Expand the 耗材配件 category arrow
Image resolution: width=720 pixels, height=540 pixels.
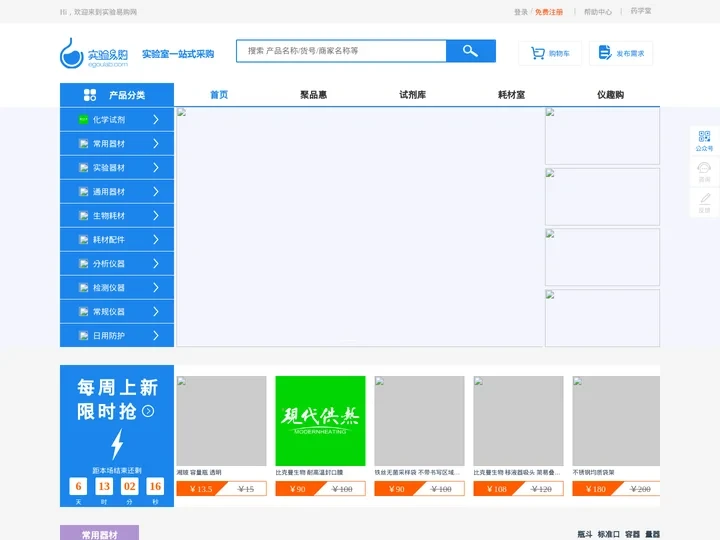(x=156, y=240)
